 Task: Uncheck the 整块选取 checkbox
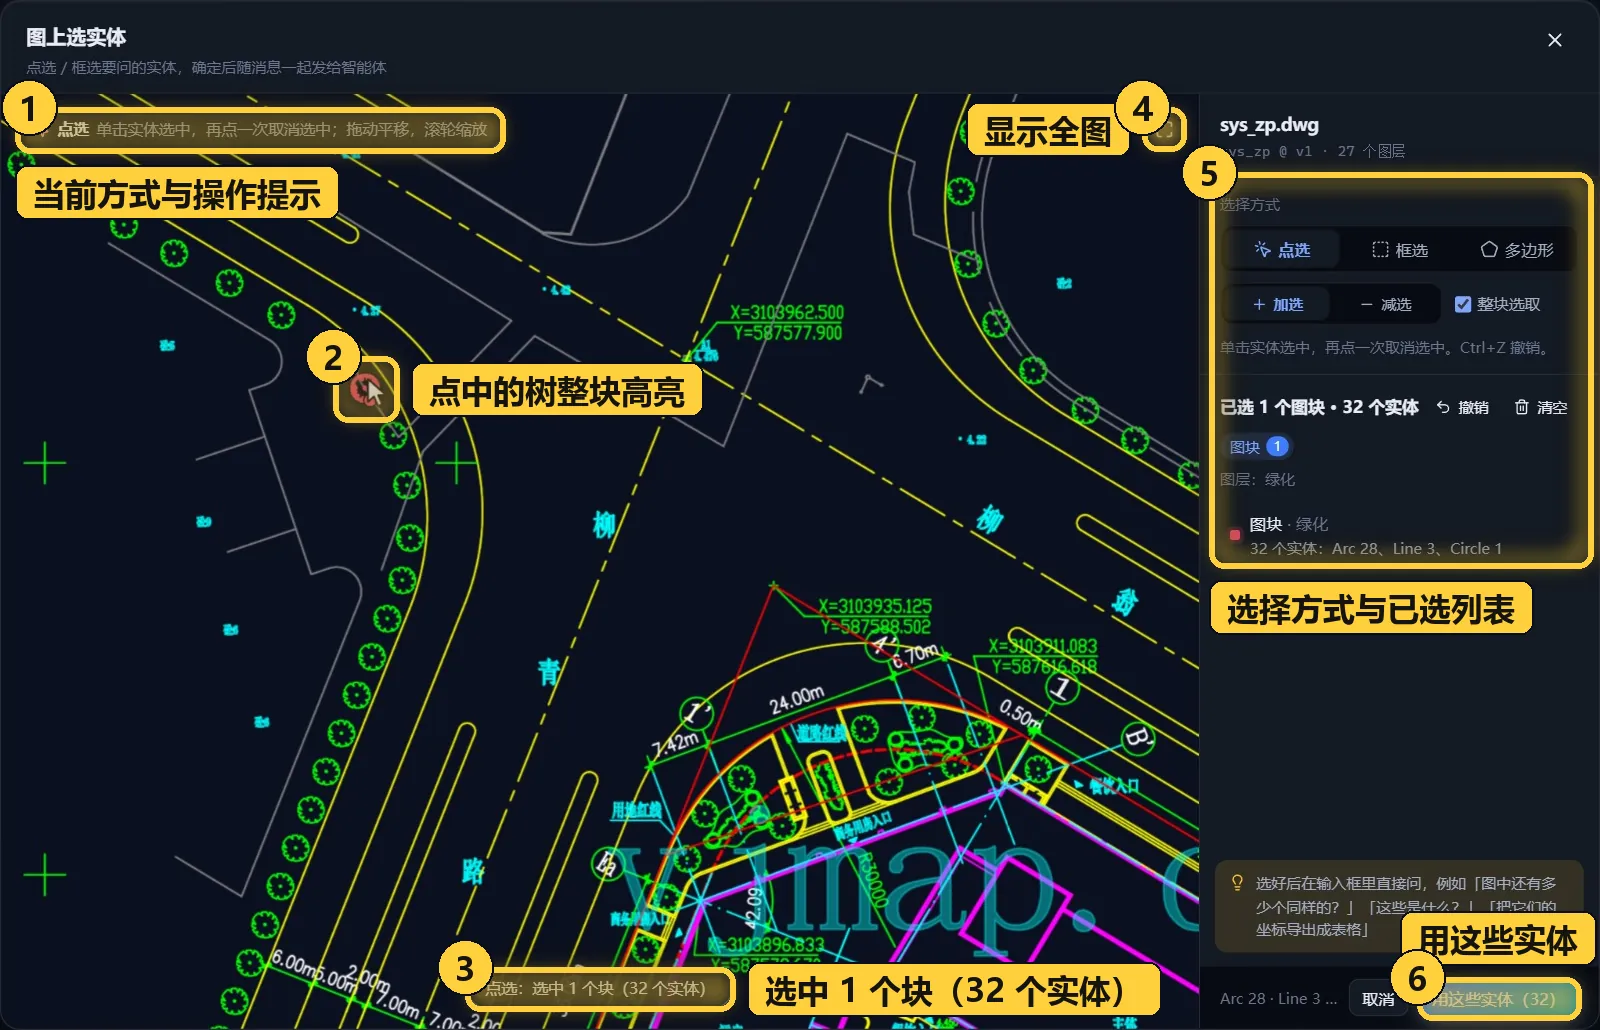point(1462,304)
